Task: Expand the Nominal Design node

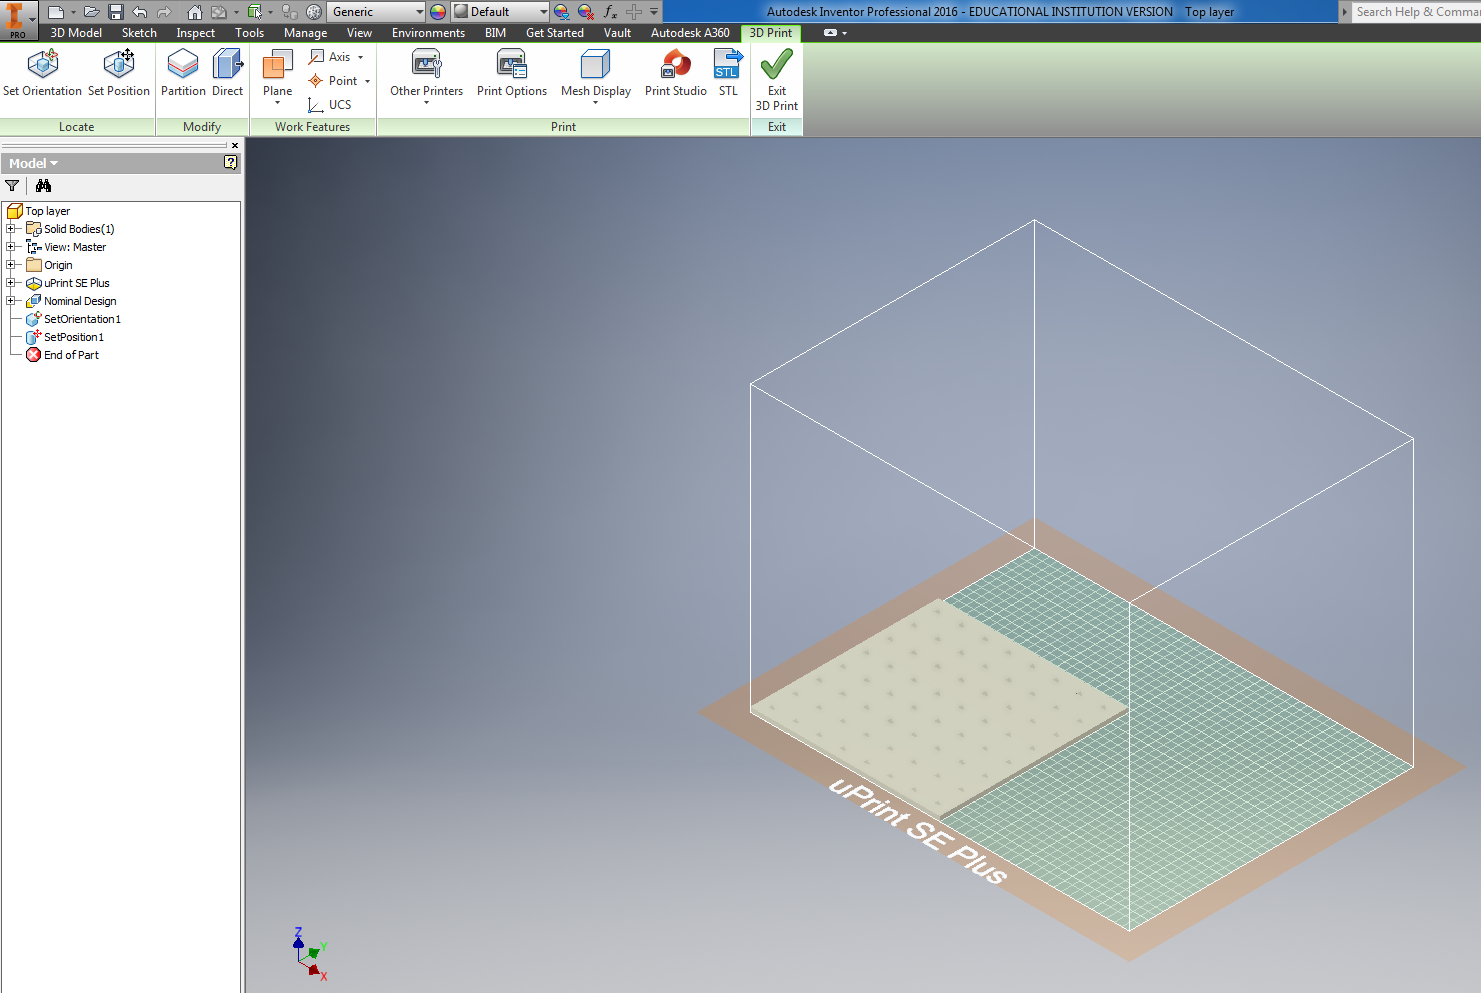Action: coord(11,301)
